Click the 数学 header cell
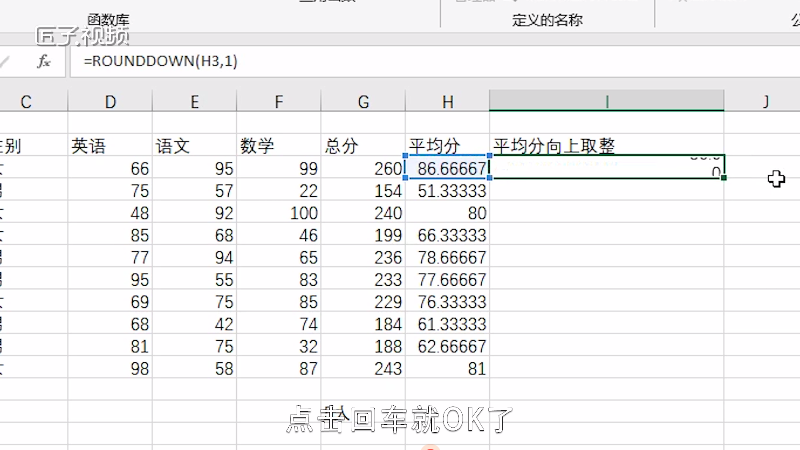 (278, 146)
